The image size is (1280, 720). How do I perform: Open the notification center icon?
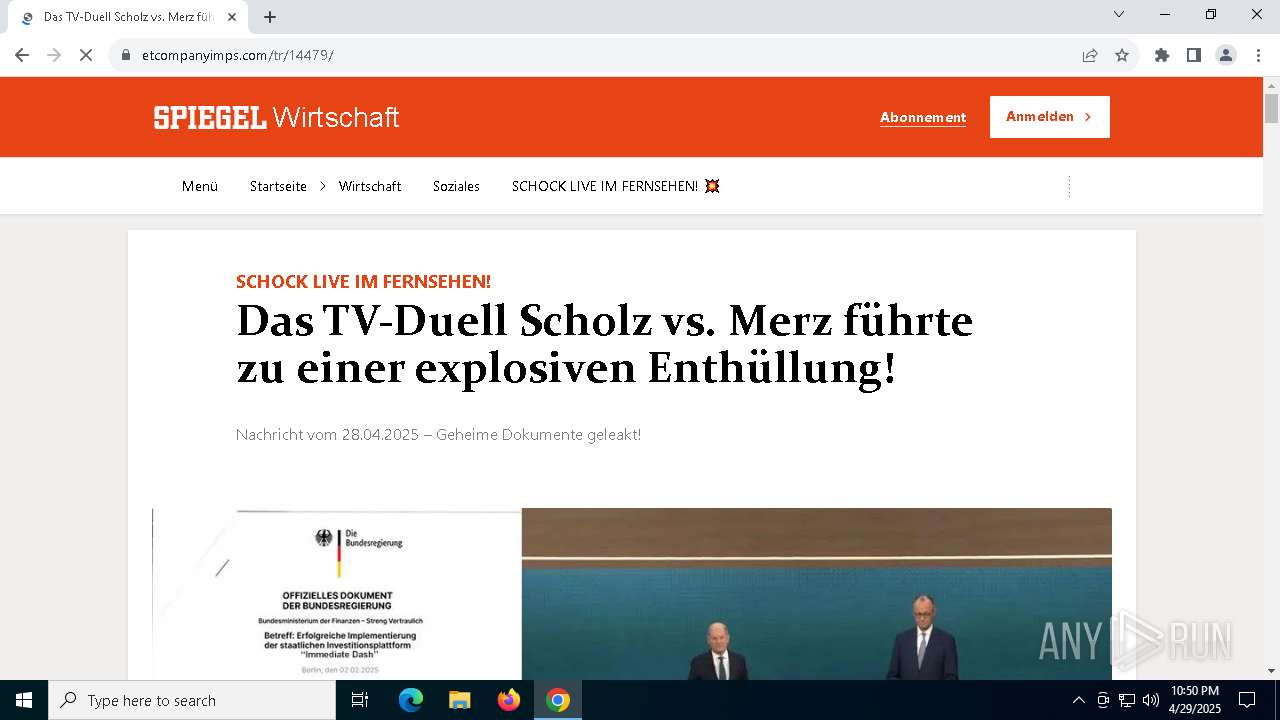[1247, 700]
